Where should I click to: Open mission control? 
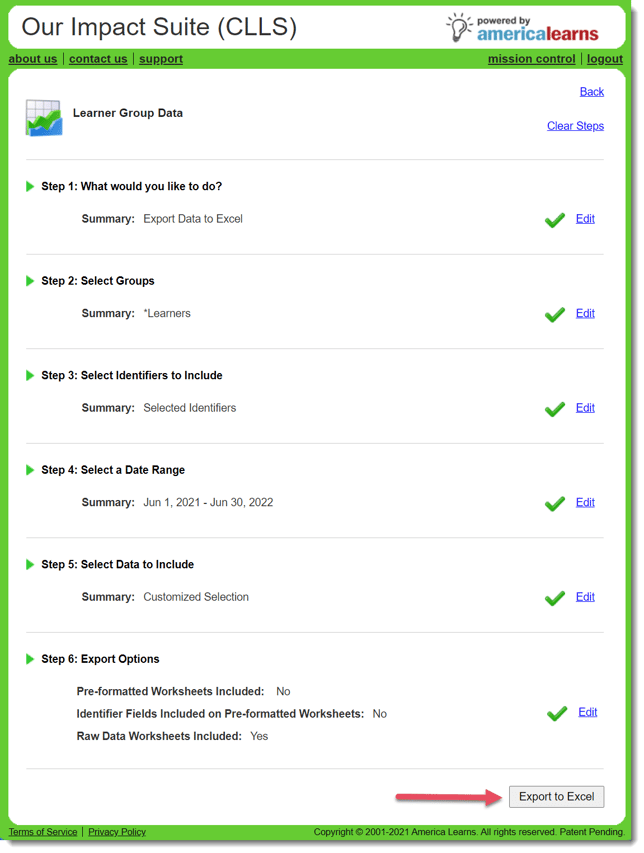pyautogui.click(x=531, y=59)
